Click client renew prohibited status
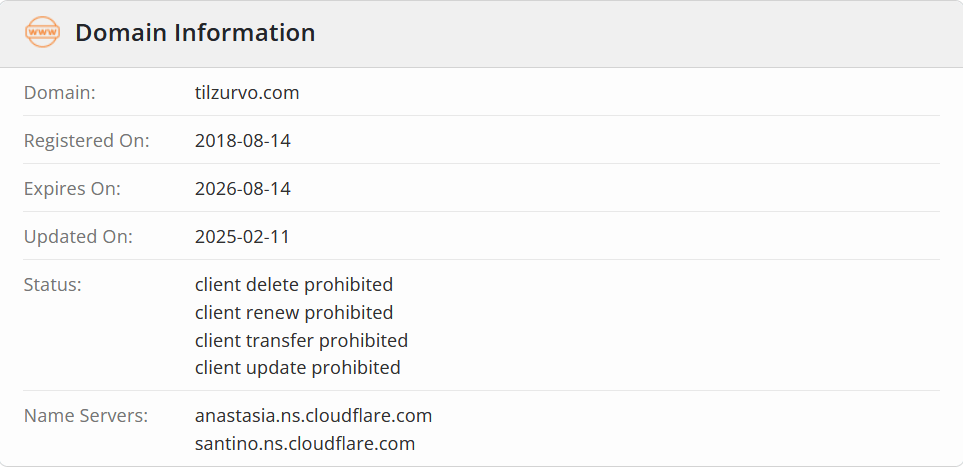Image resolution: width=963 pixels, height=474 pixels. click(x=294, y=313)
